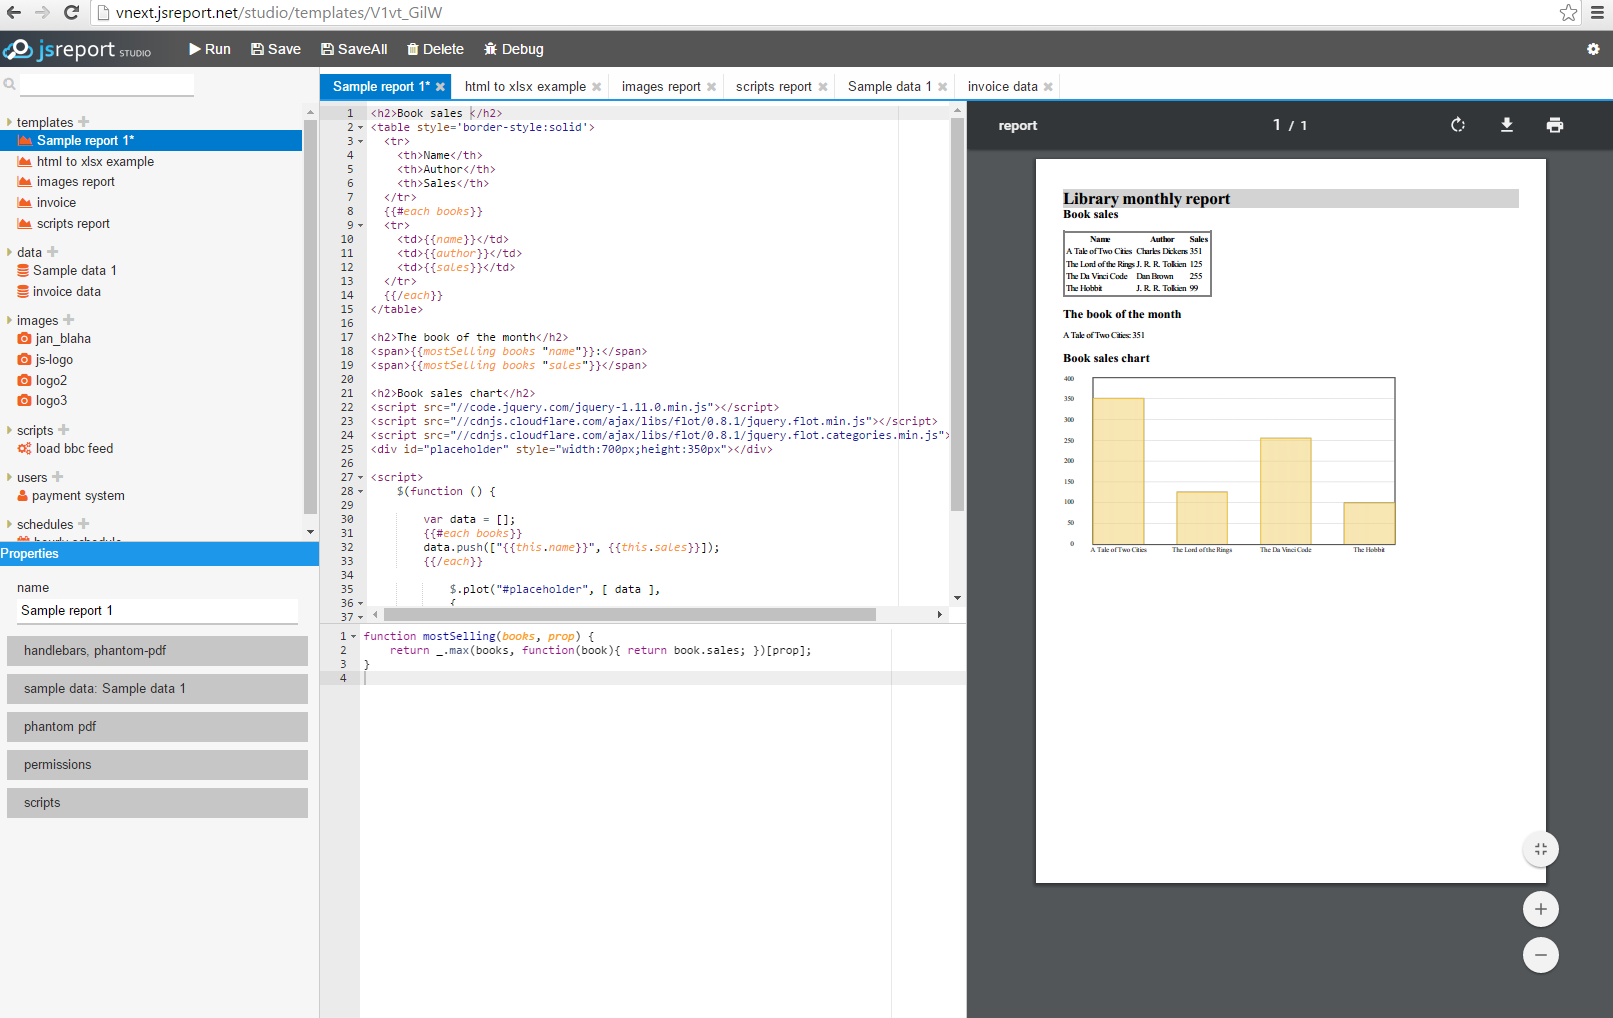Add a new template with plus icon
Viewport: 1613px width, 1018px height.
click(x=84, y=122)
